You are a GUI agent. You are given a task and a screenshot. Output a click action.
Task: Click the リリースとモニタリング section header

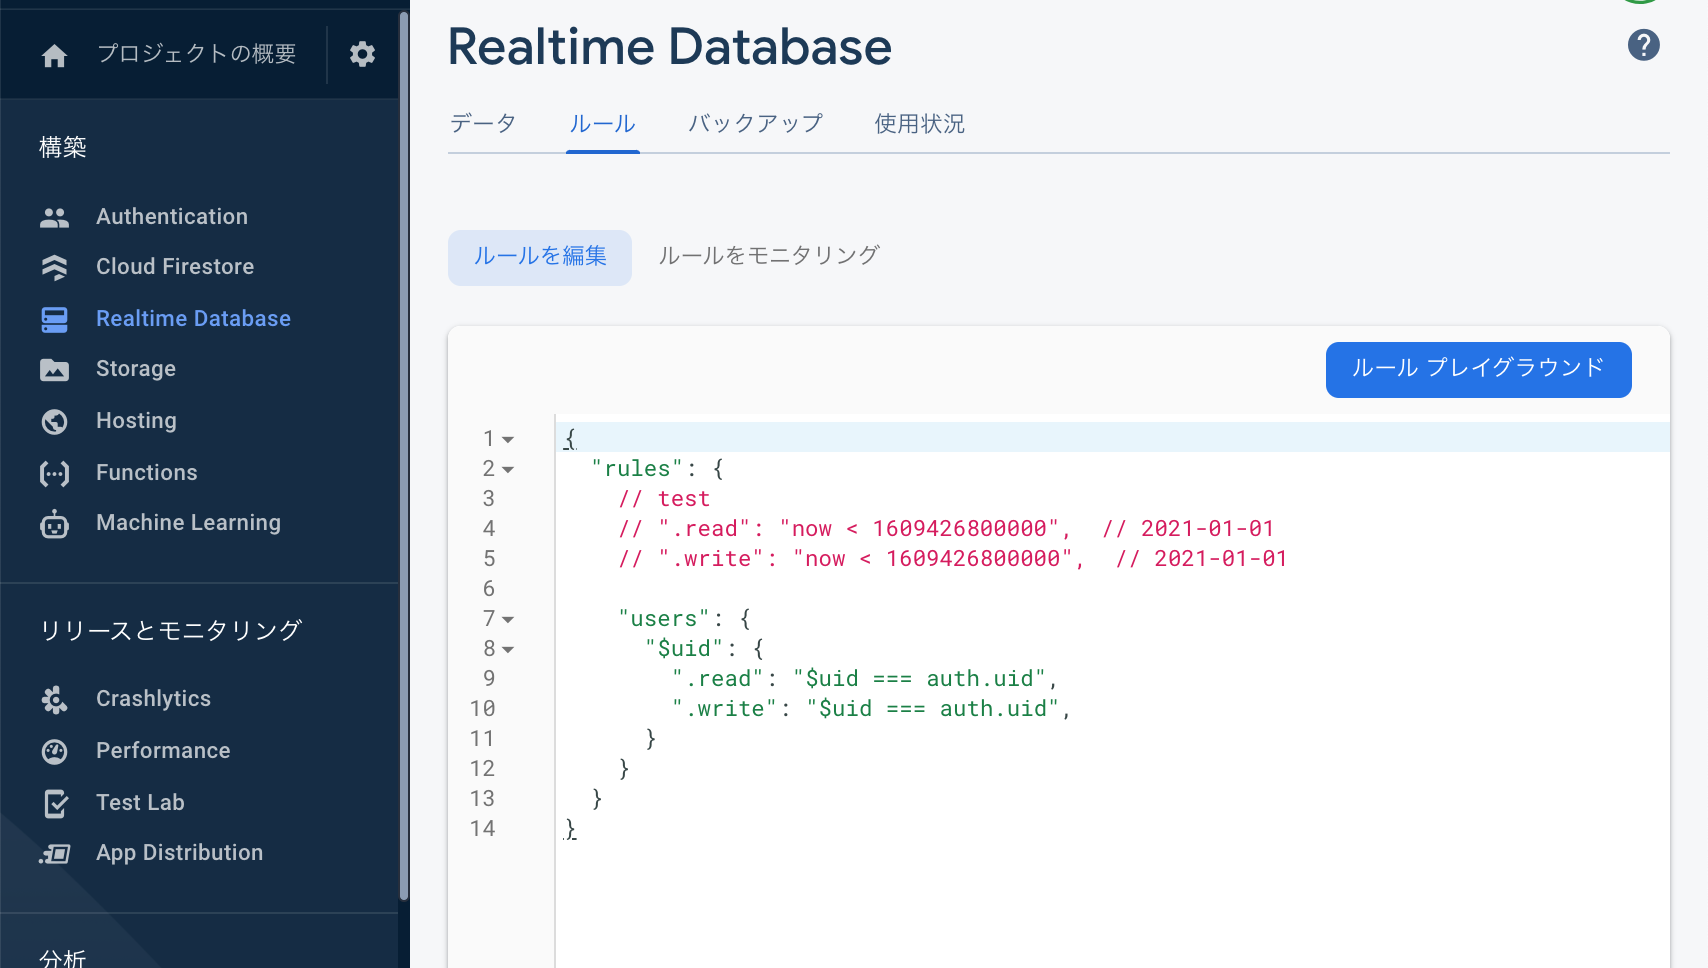point(171,630)
